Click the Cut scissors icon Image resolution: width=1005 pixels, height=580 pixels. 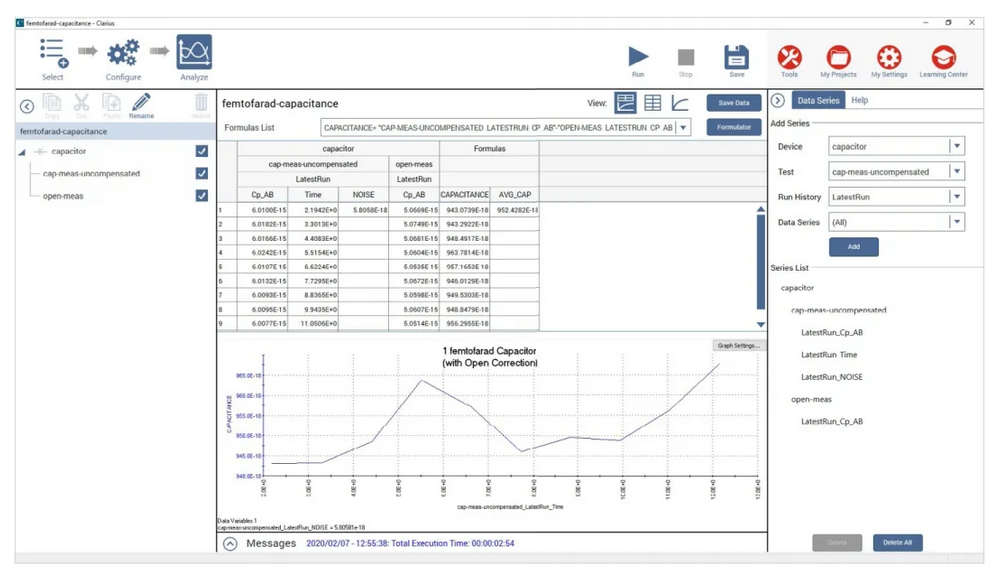[x=81, y=103]
